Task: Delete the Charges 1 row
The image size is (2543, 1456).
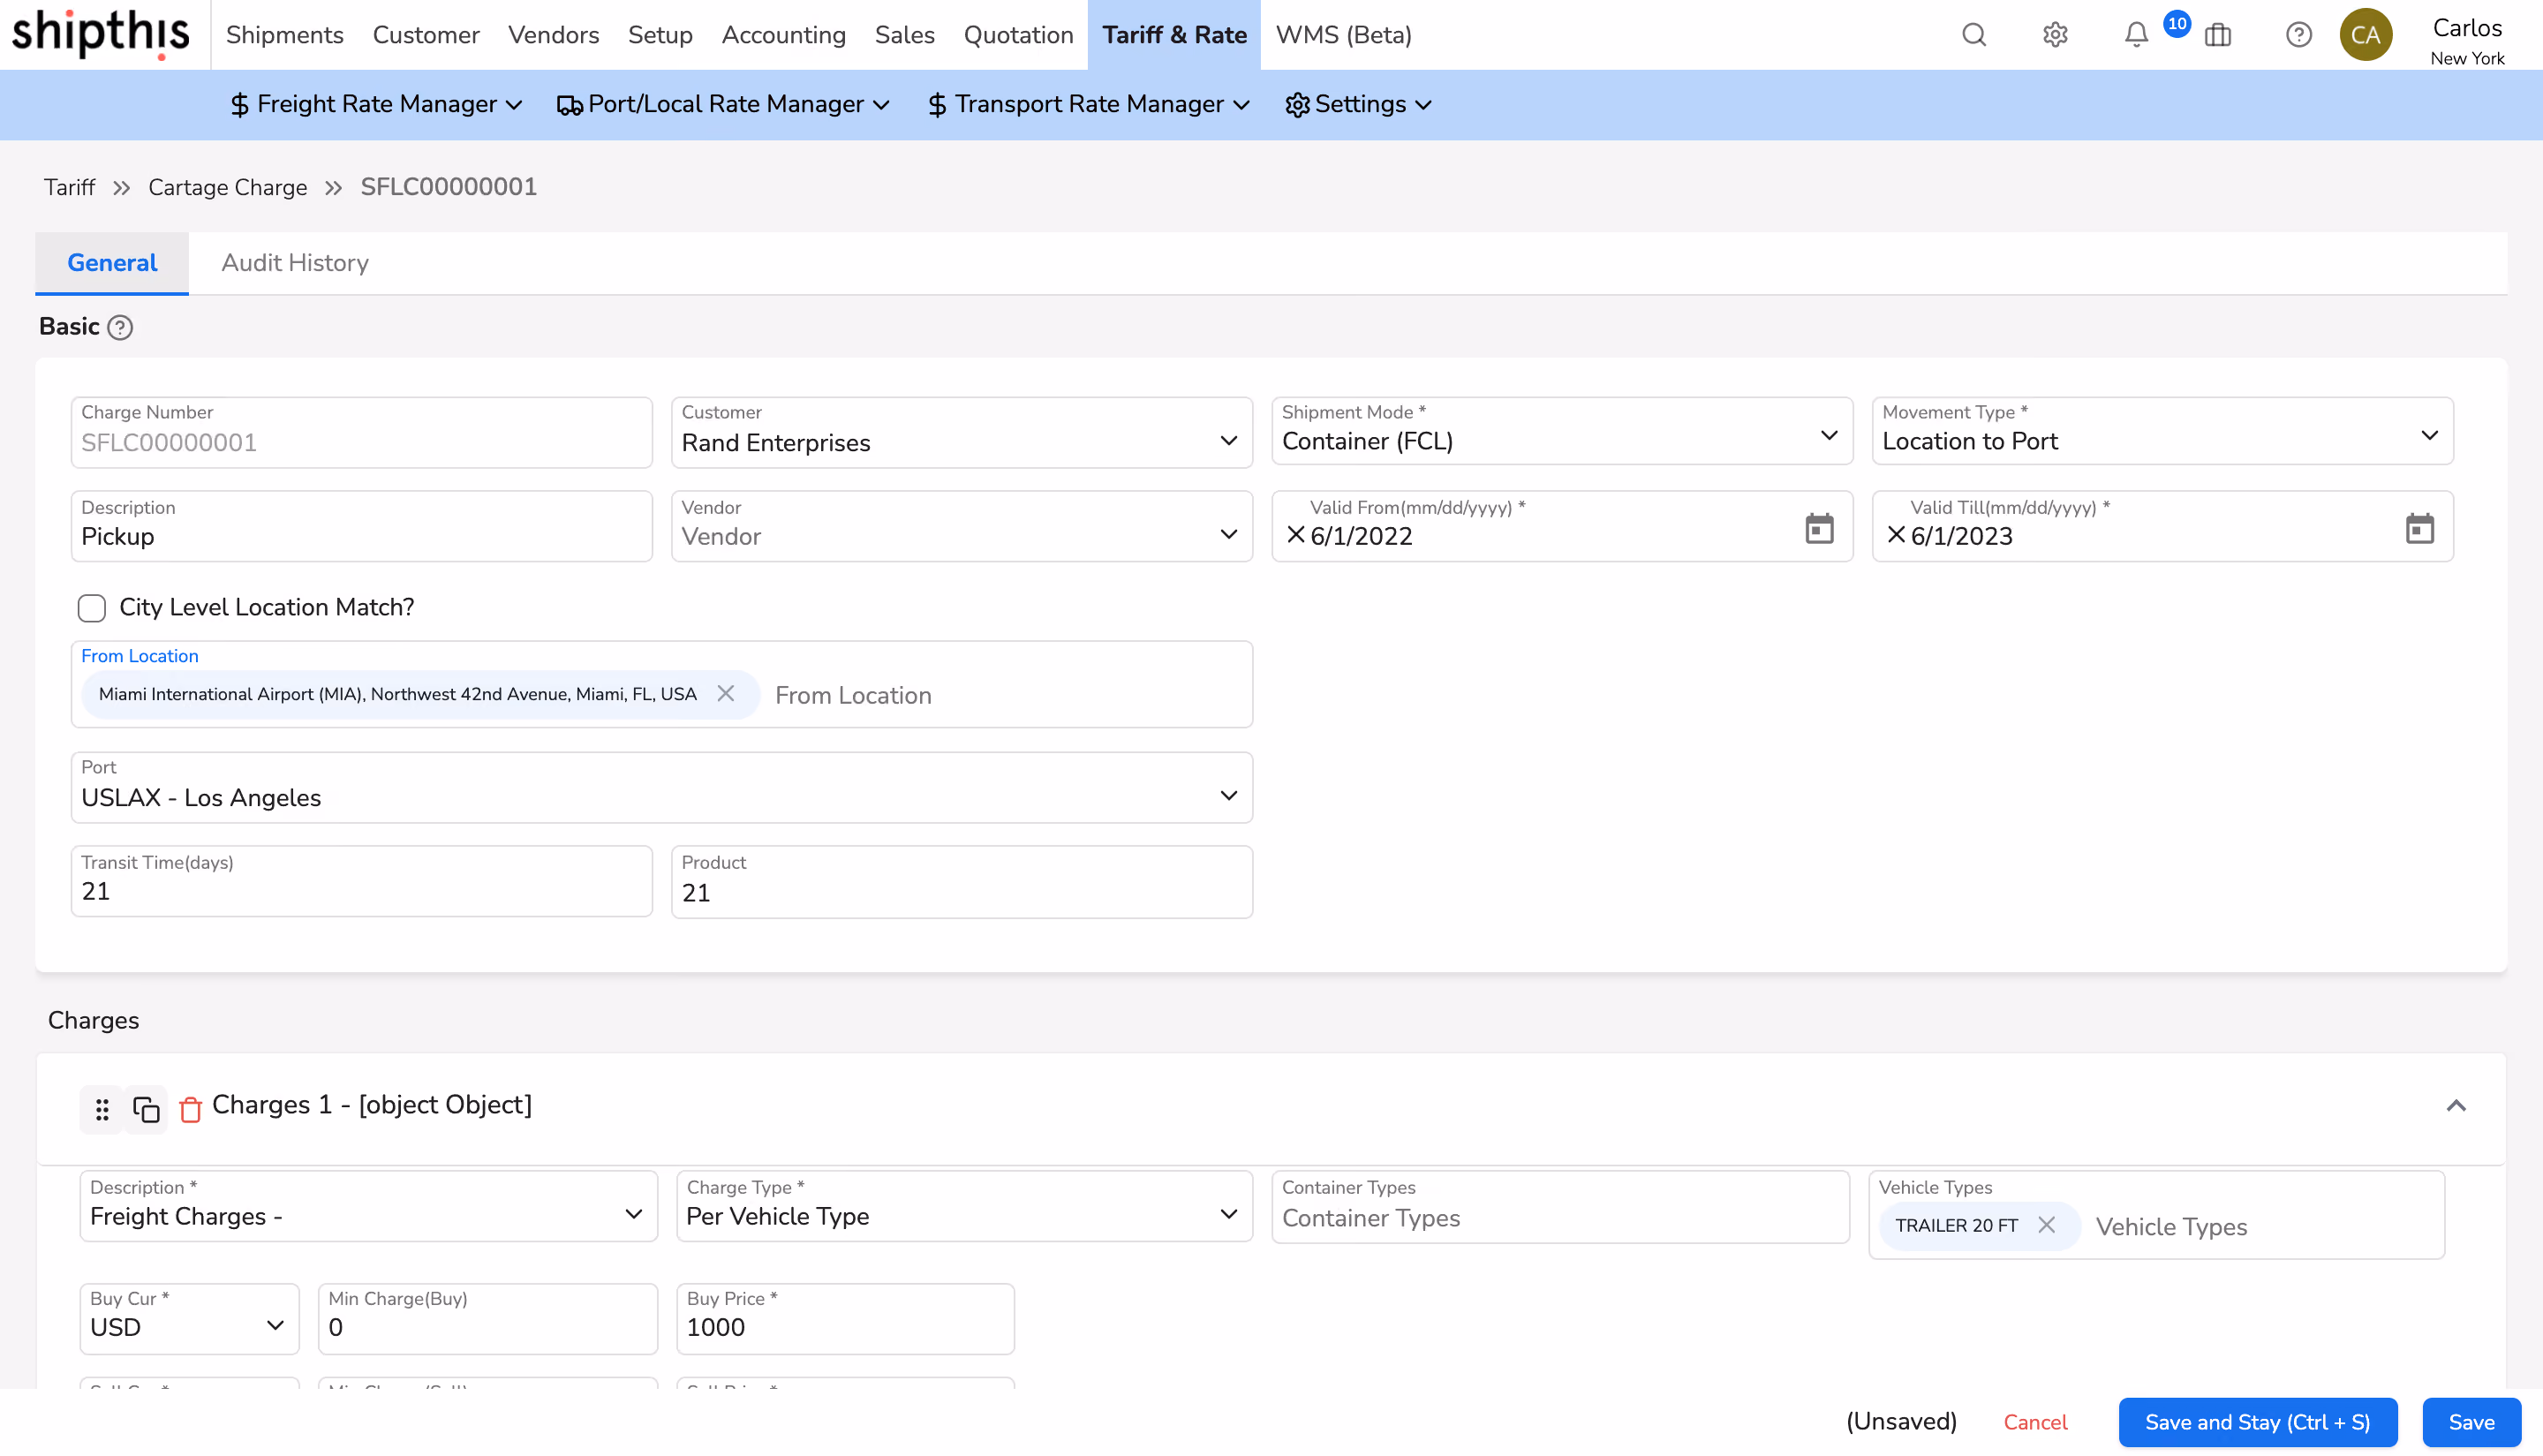Action: pos(190,1109)
